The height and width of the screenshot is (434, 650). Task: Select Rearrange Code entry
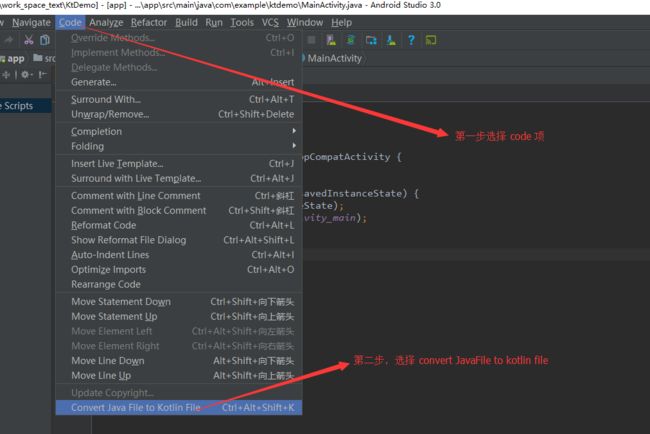(179, 284)
